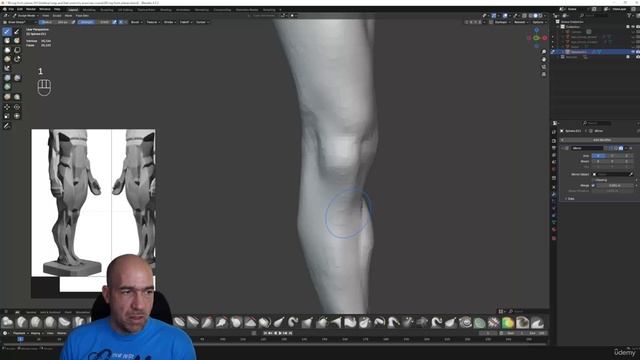Open the Face Sets menu in viewport header

click(82, 16)
